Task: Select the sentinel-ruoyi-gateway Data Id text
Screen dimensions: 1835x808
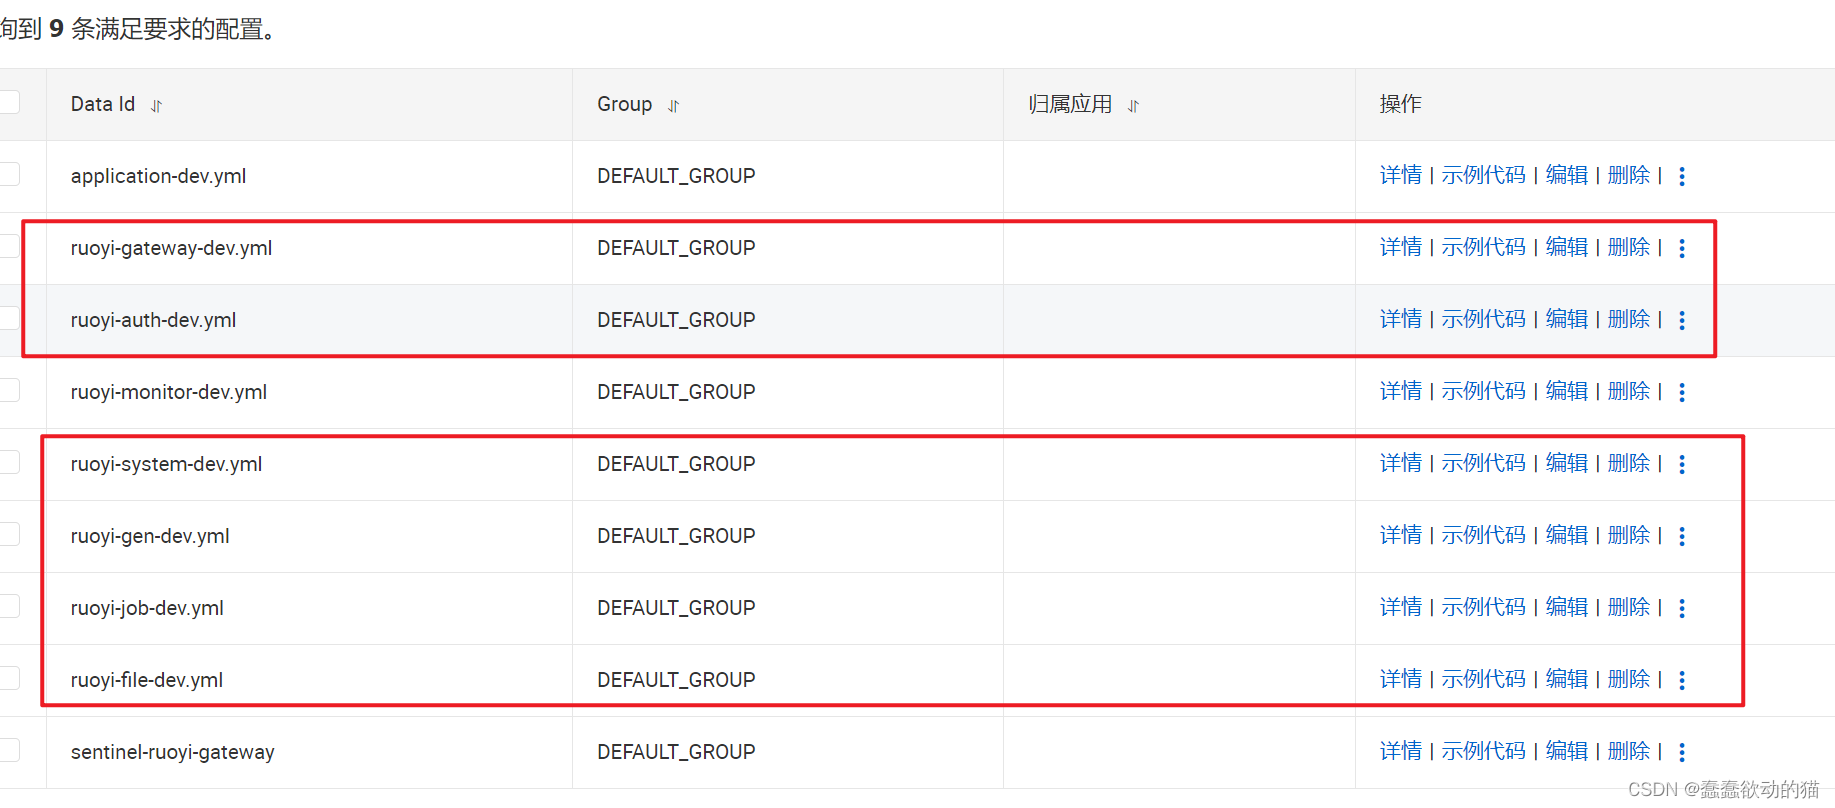Action: click(x=172, y=752)
